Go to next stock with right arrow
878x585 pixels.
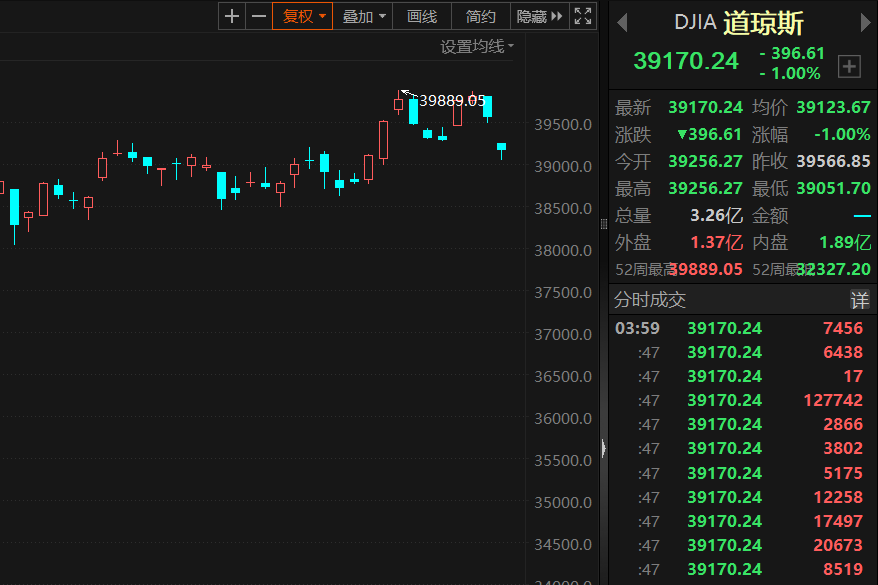coord(864,22)
